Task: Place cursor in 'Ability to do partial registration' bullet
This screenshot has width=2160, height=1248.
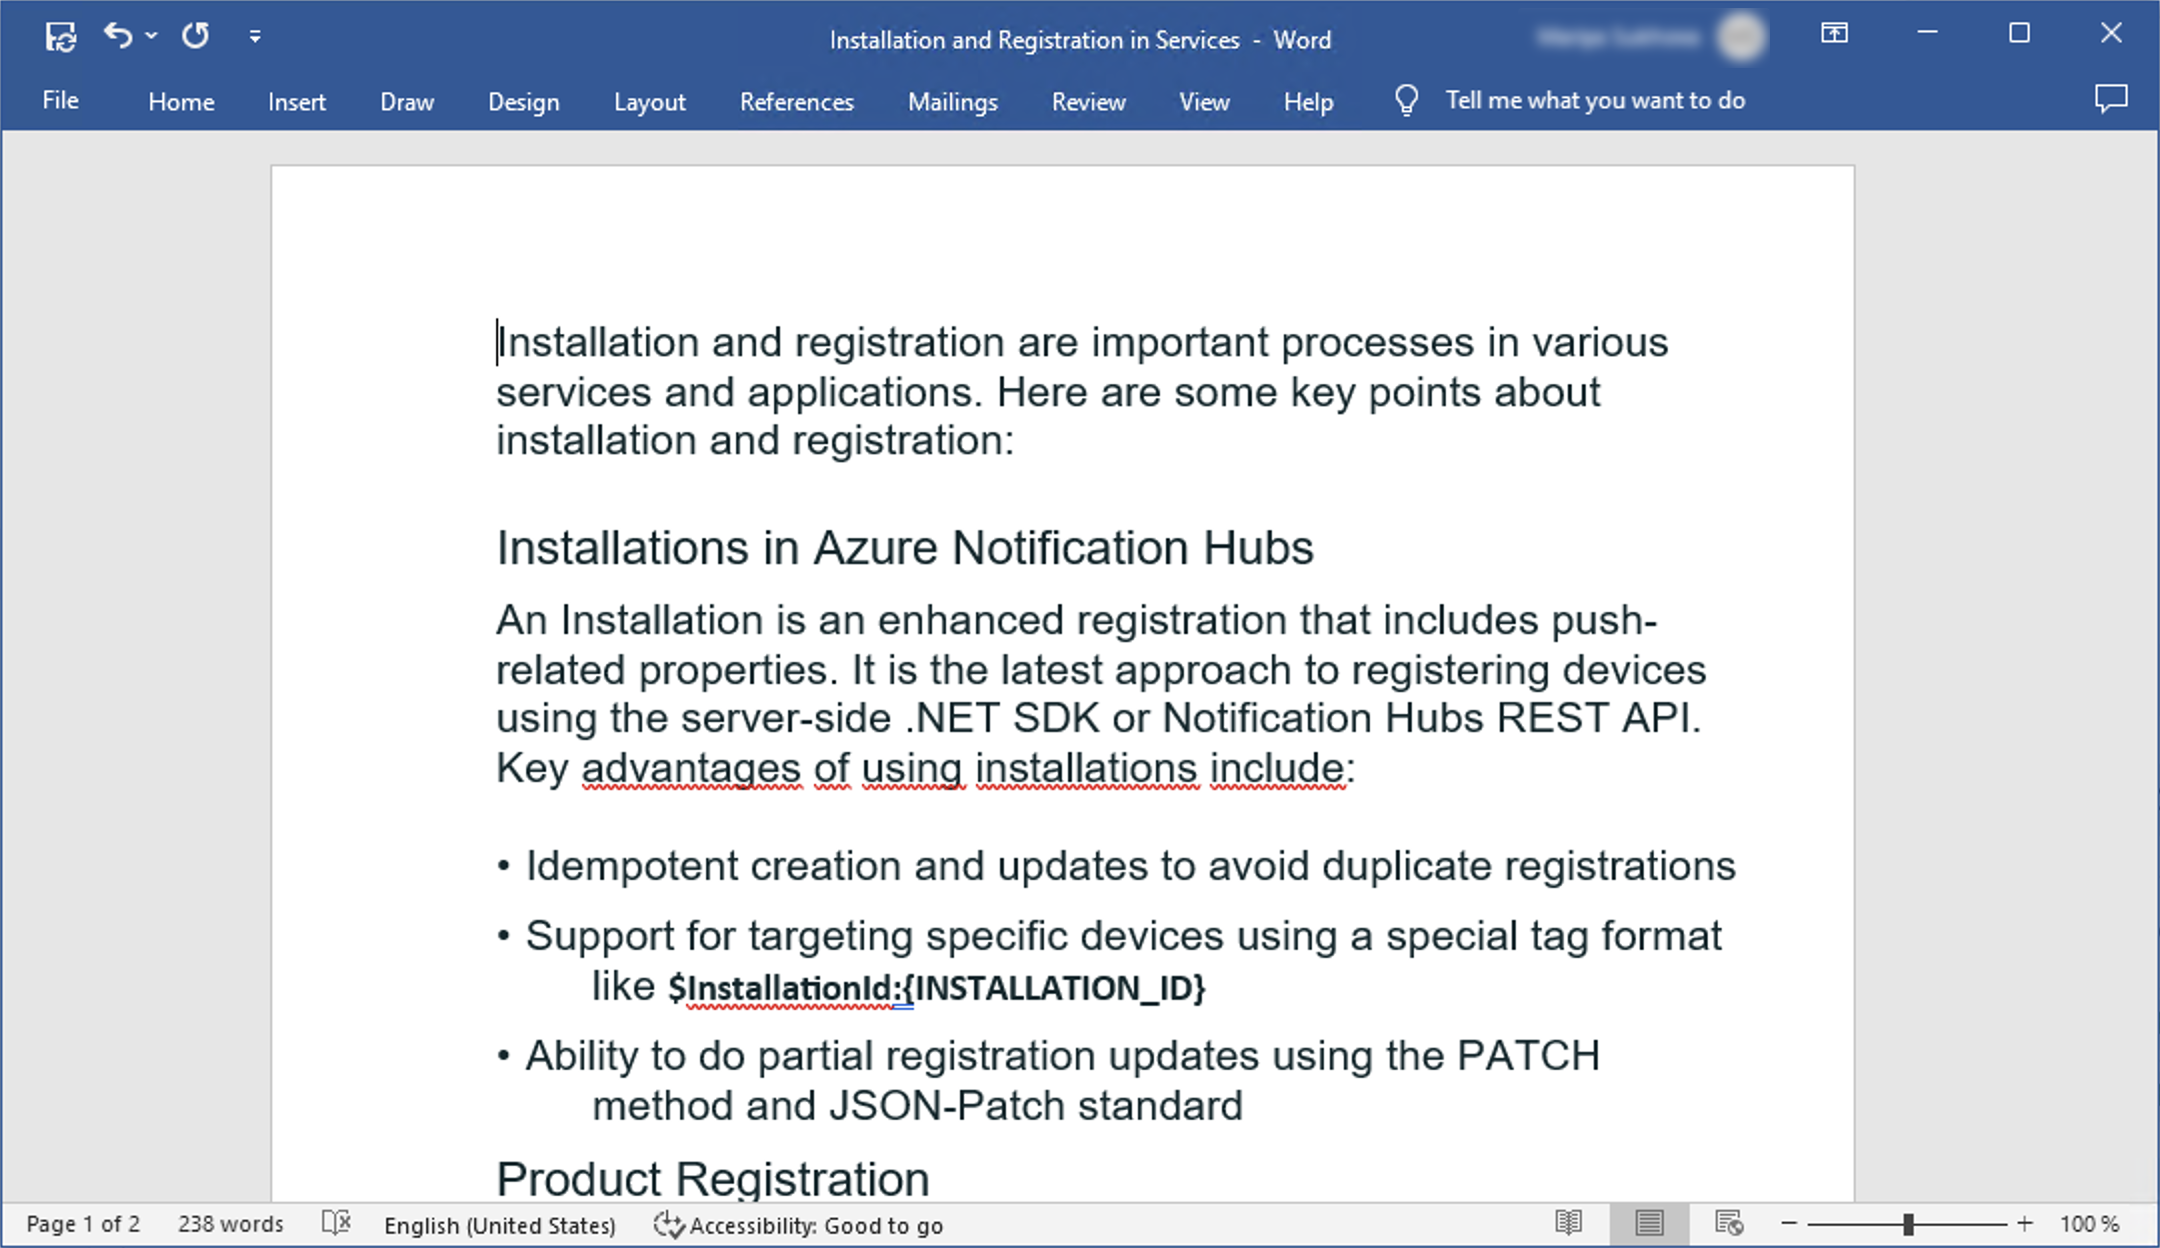Action: pyautogui.click(x=810, y=1056)
